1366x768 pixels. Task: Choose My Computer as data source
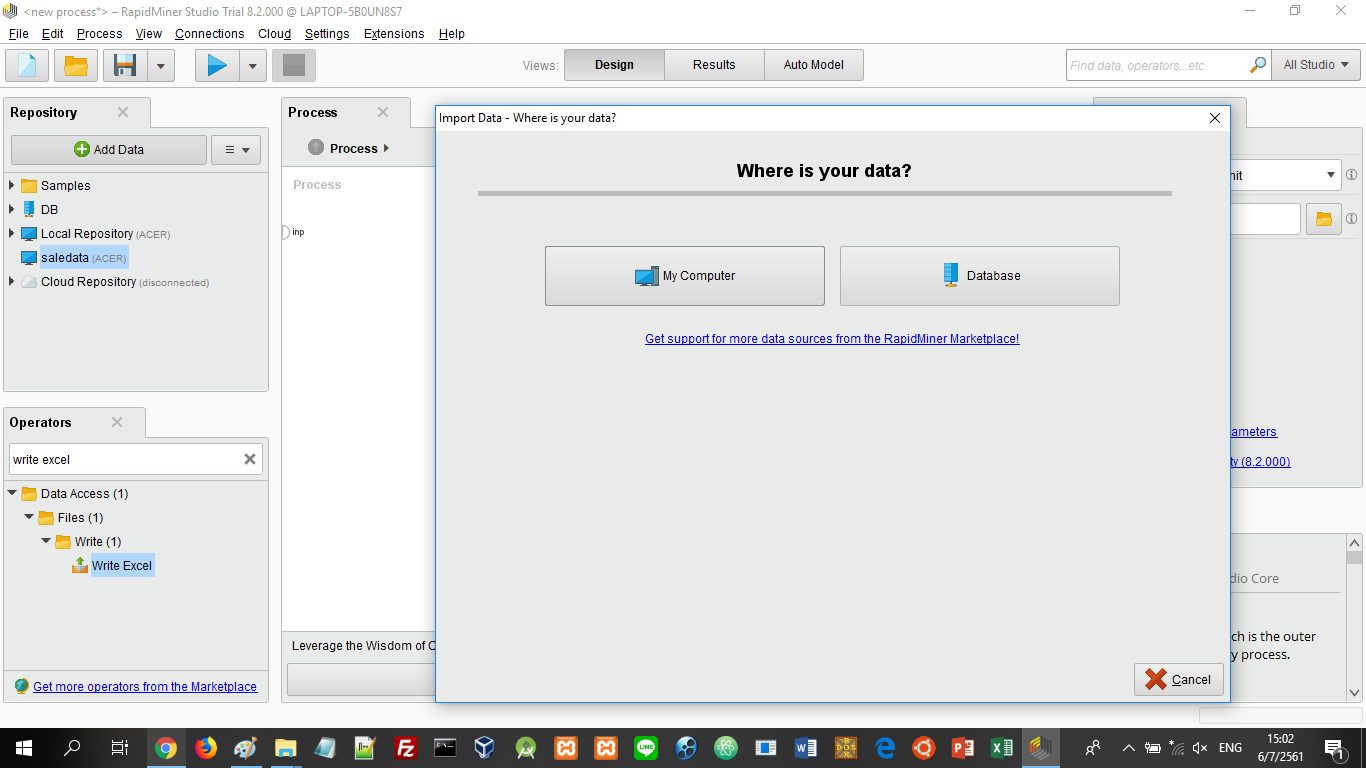[x=685, y=276]
